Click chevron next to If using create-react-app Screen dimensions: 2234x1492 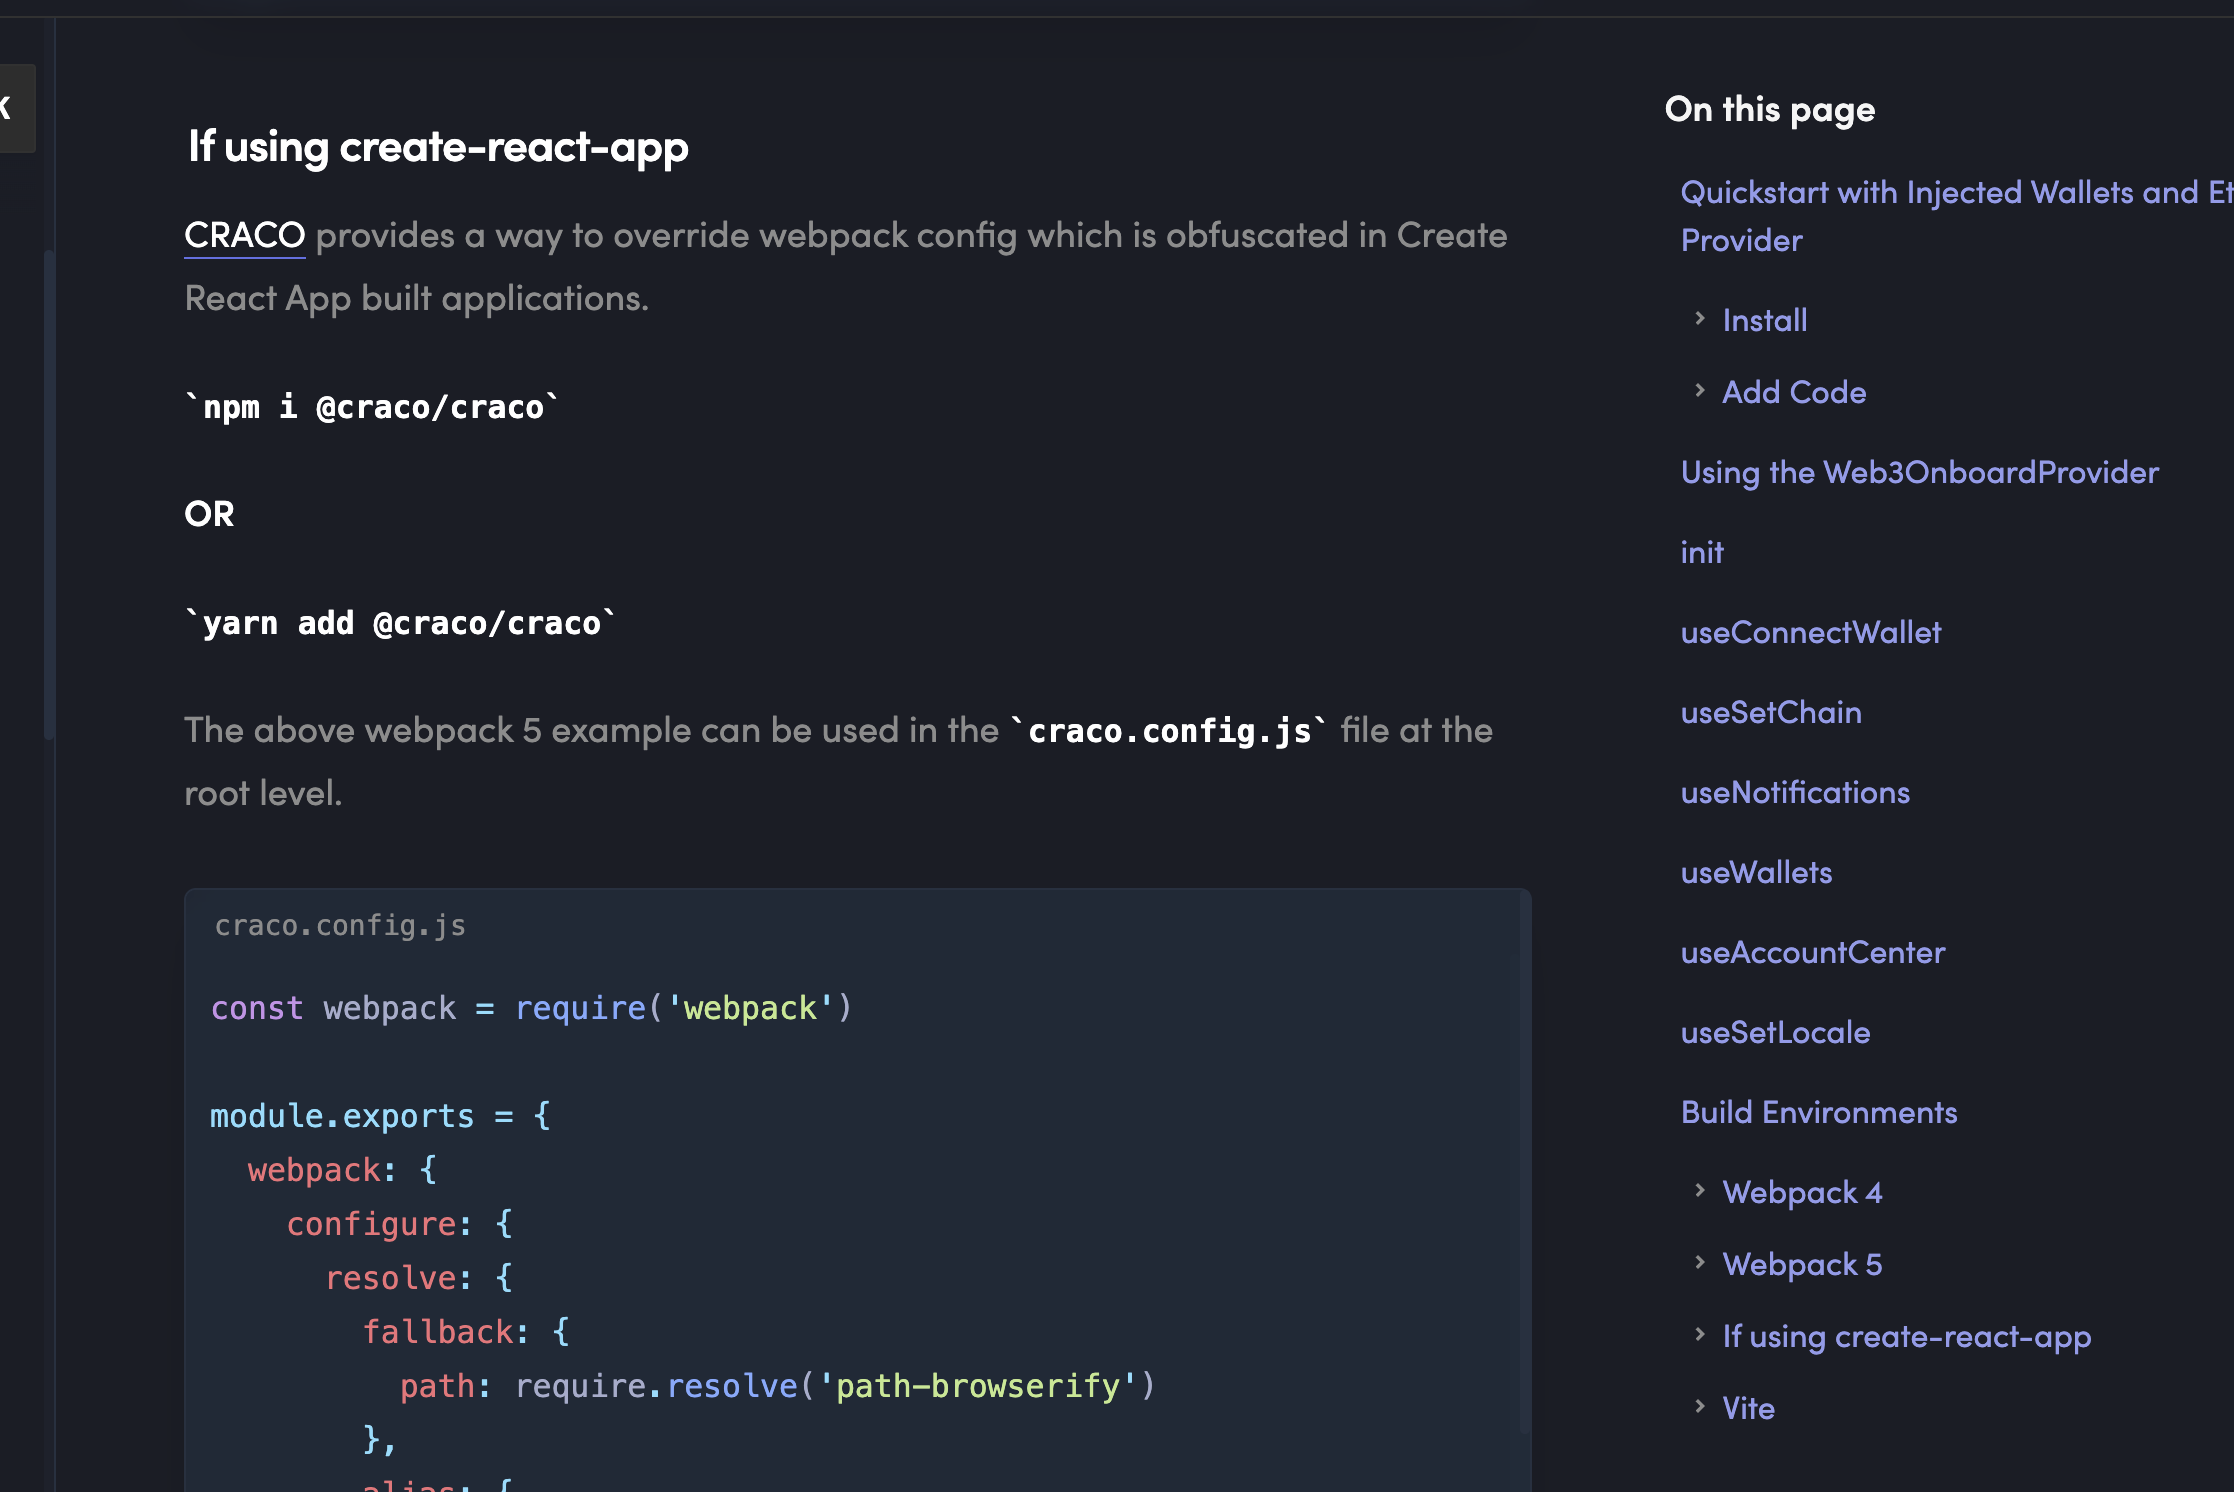[x=1699, y=1334]
